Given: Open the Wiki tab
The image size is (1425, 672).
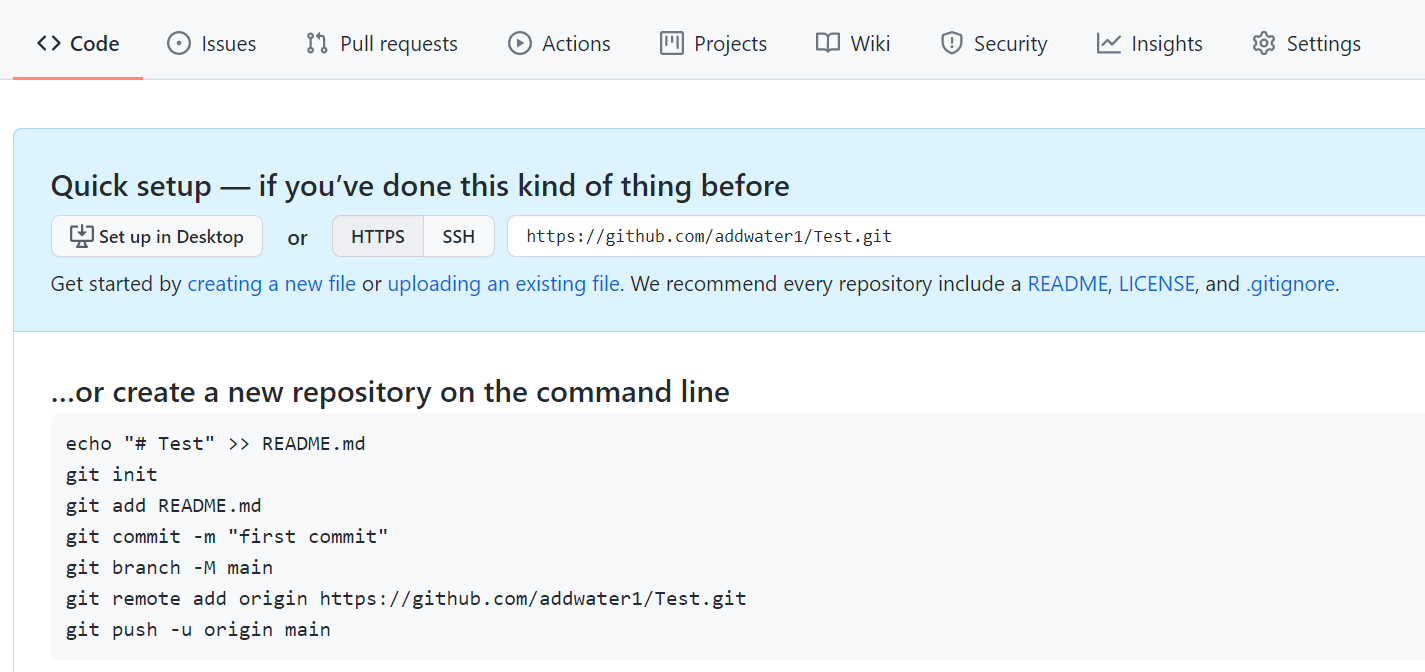Looking at the screenshot, I should pyautogui.click(x=853, y=44).
